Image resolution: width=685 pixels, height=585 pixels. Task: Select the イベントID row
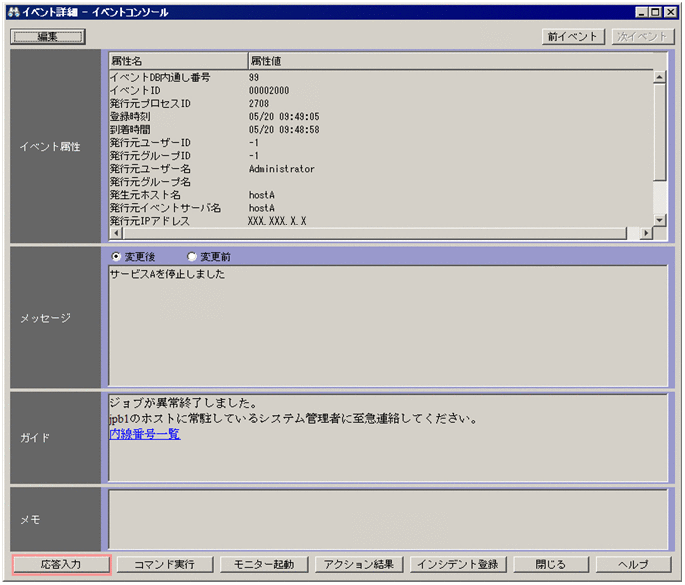click(x=381, y=90)
